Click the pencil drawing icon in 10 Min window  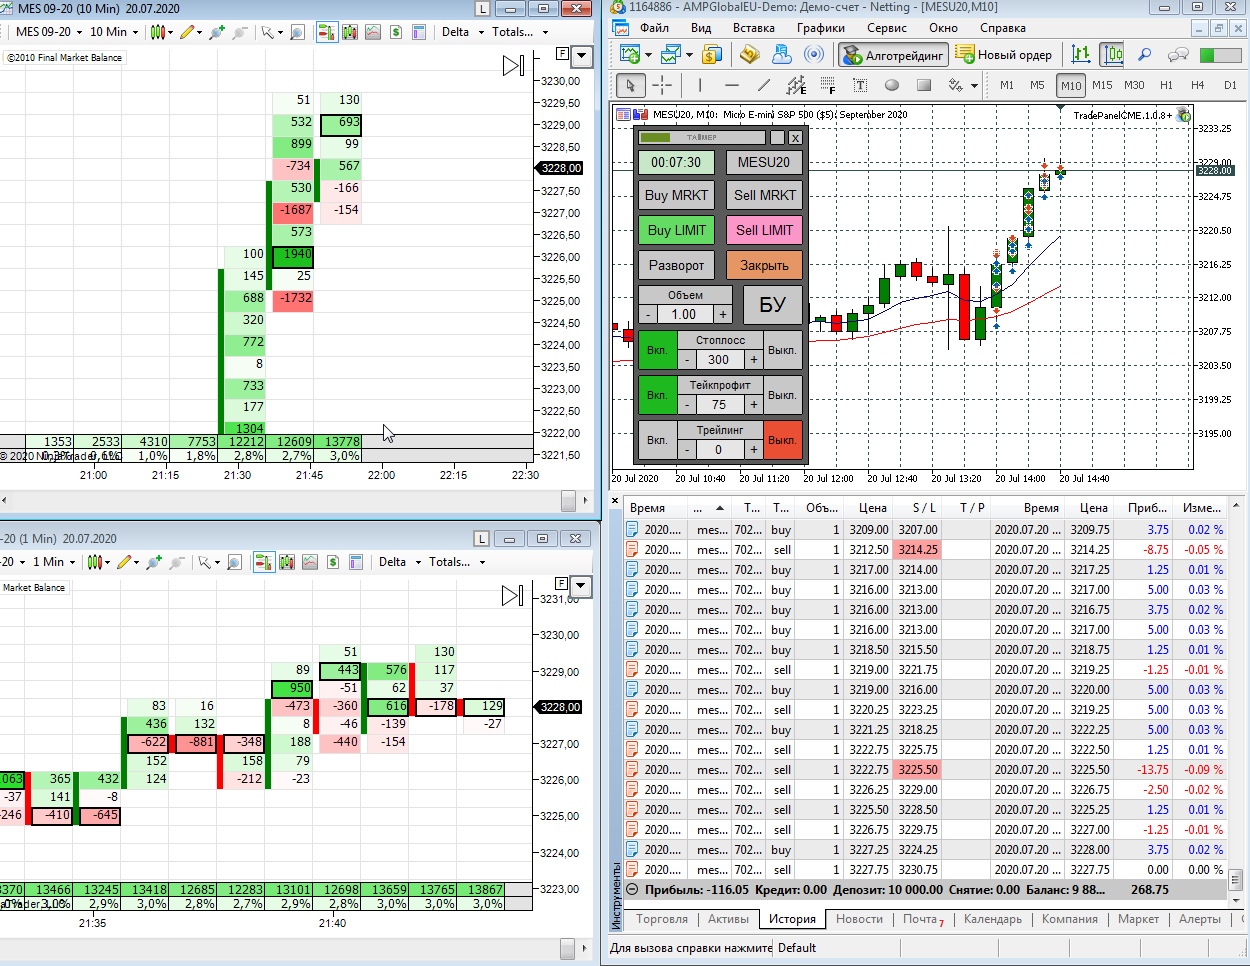[187, 32]
